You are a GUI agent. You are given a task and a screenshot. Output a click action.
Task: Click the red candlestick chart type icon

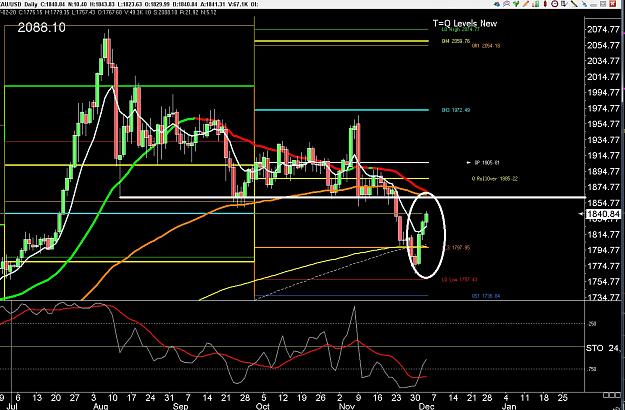pos(545,4)
